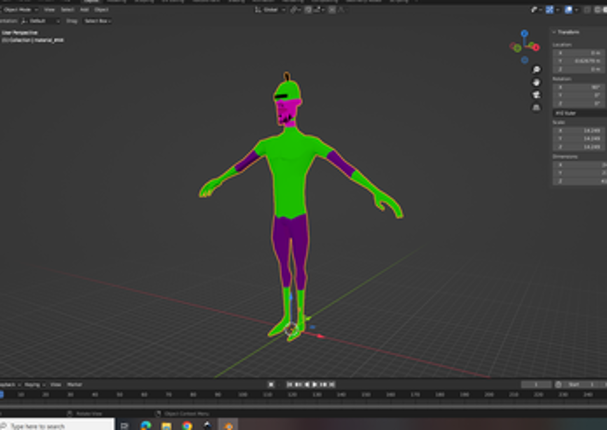Click the Scale X field

pos(580,130)
